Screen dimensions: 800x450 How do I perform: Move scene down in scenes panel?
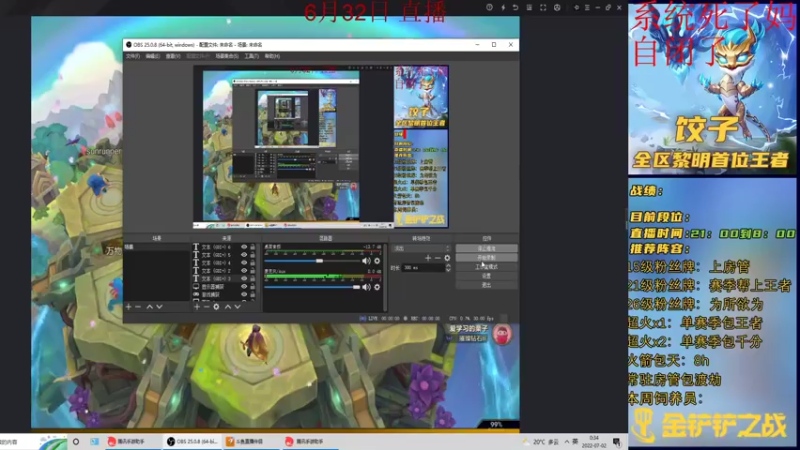click(x=159, y=307)
